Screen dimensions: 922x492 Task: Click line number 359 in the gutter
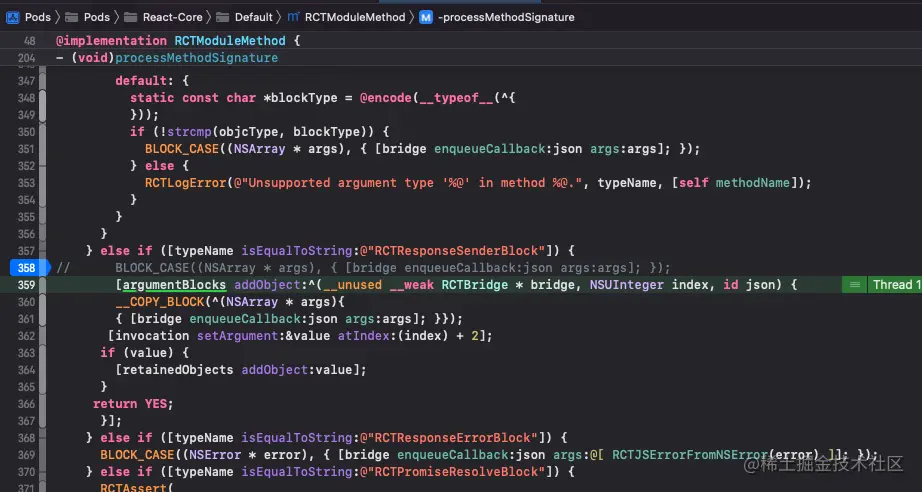26,285
